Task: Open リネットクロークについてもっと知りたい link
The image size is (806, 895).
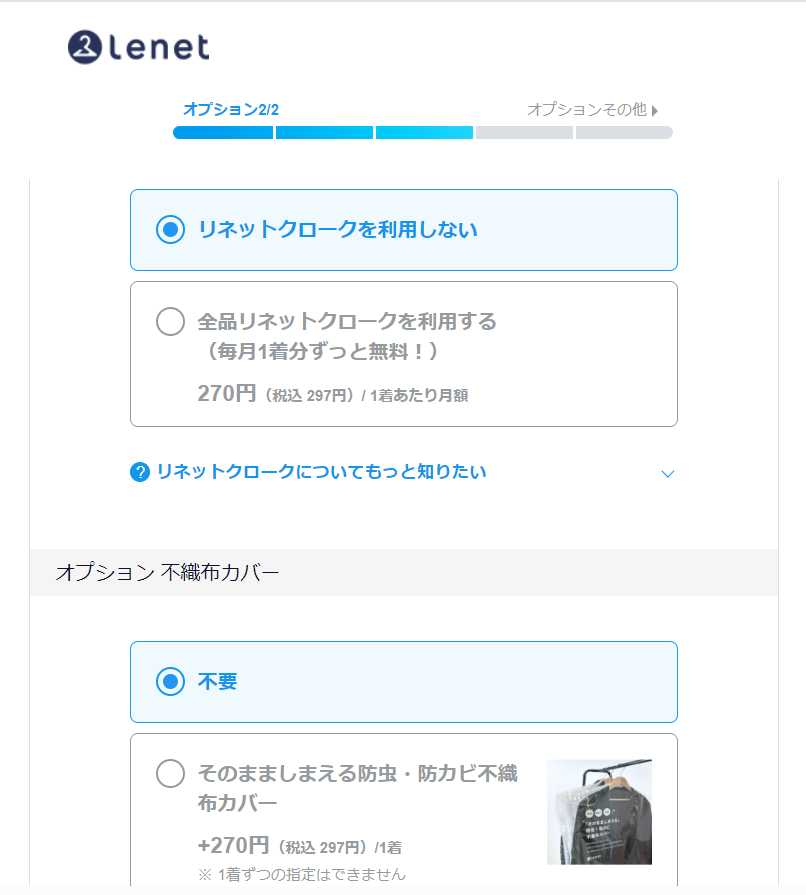Action: [321, 472]
